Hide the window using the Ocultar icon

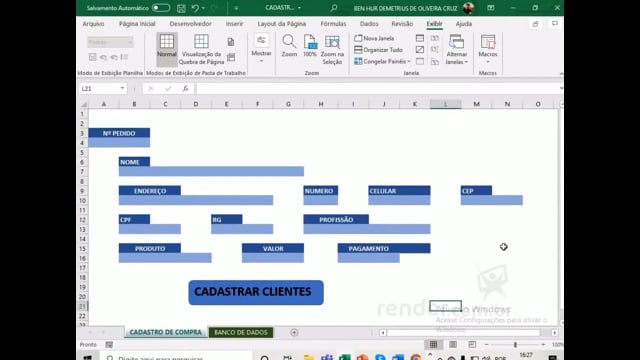420,50
